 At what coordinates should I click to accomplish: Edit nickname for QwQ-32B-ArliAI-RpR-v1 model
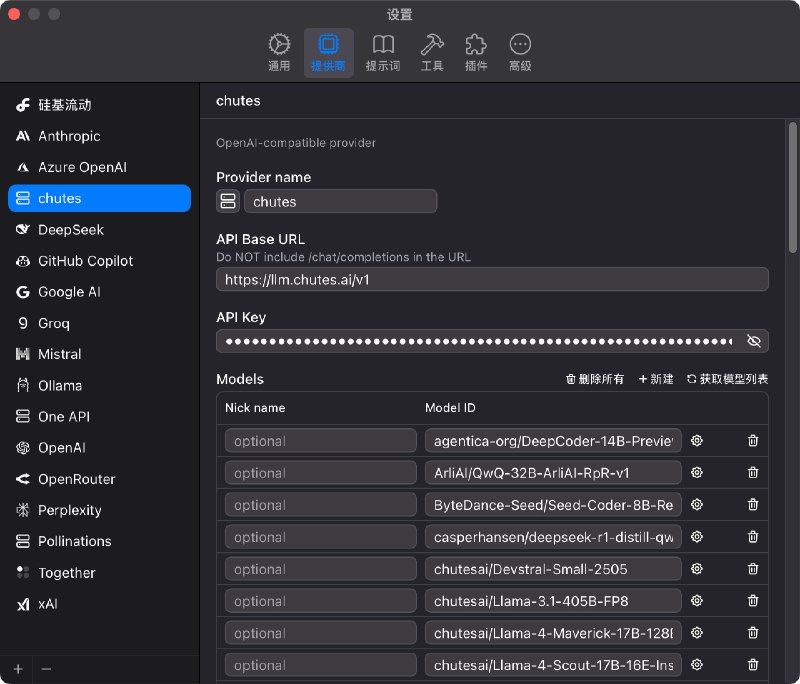[320, 473]
